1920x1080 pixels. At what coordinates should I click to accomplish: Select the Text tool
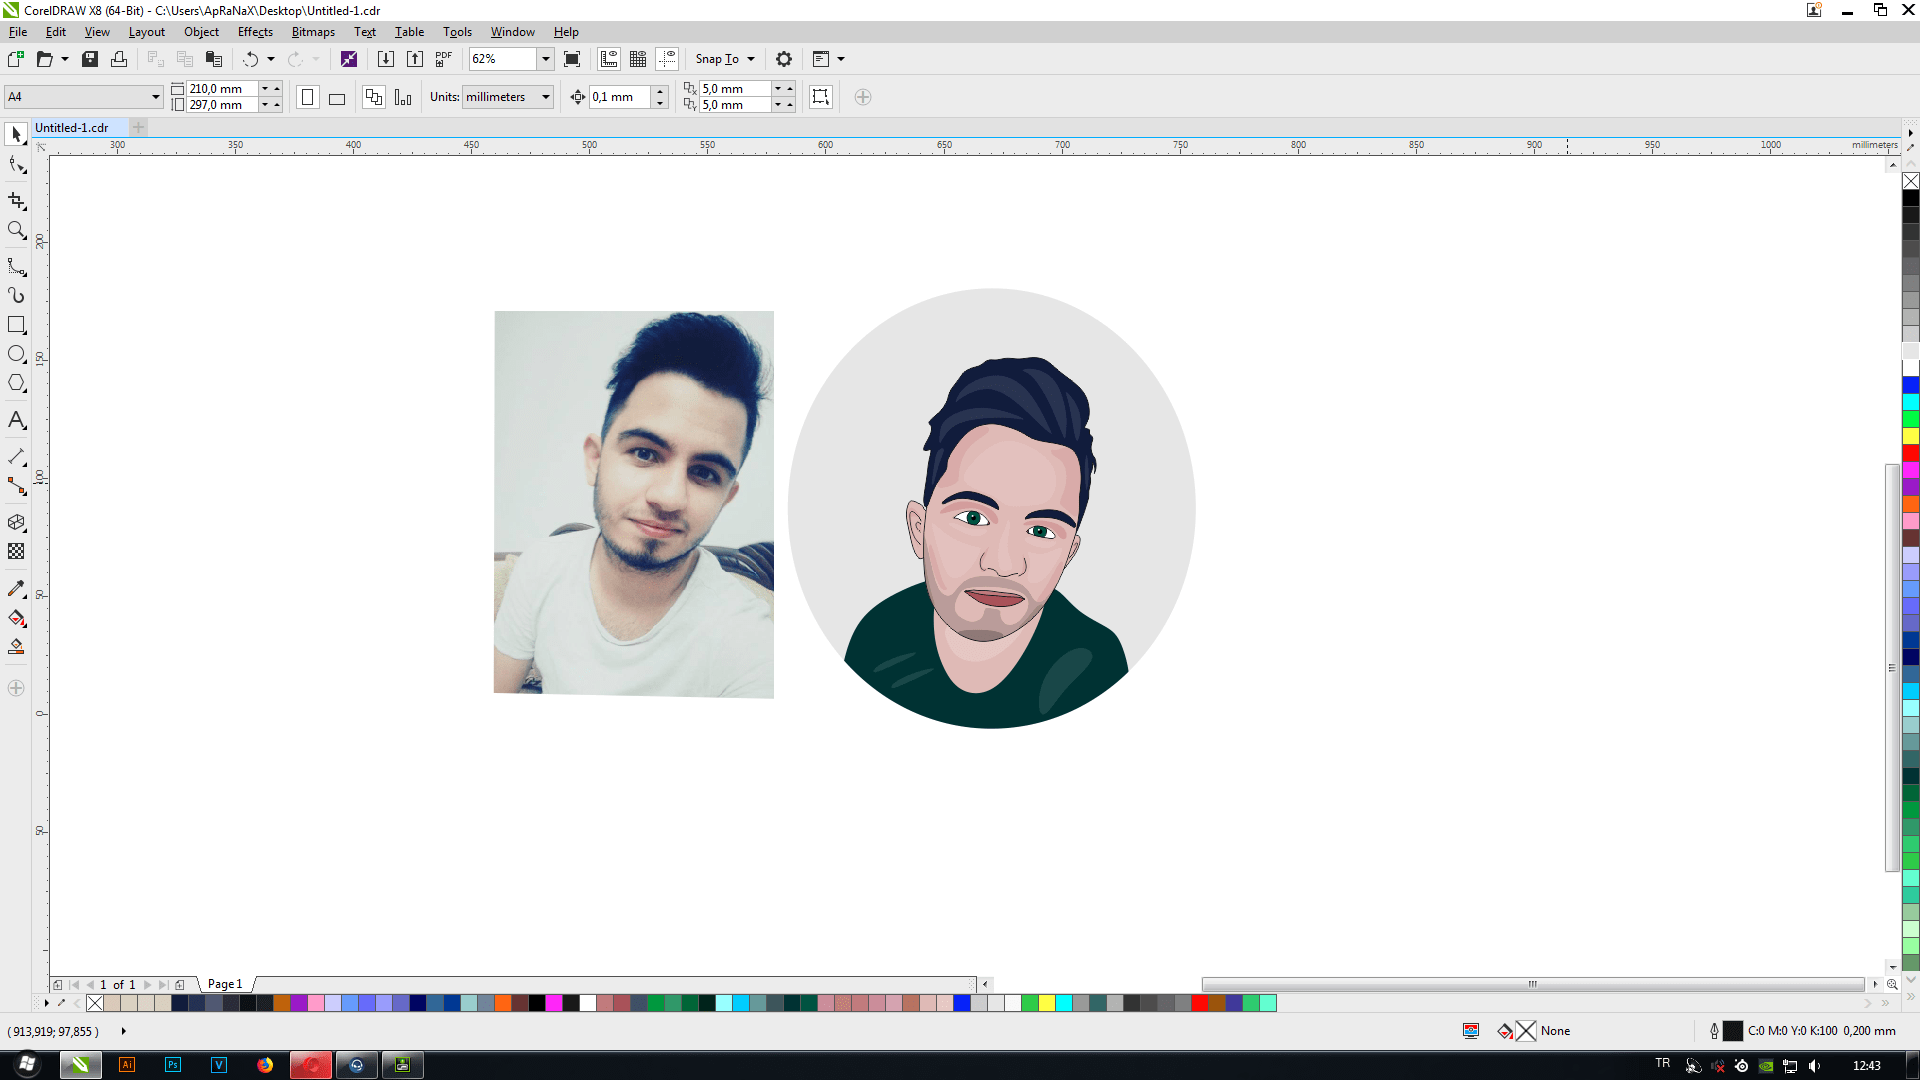click(16, 420)
